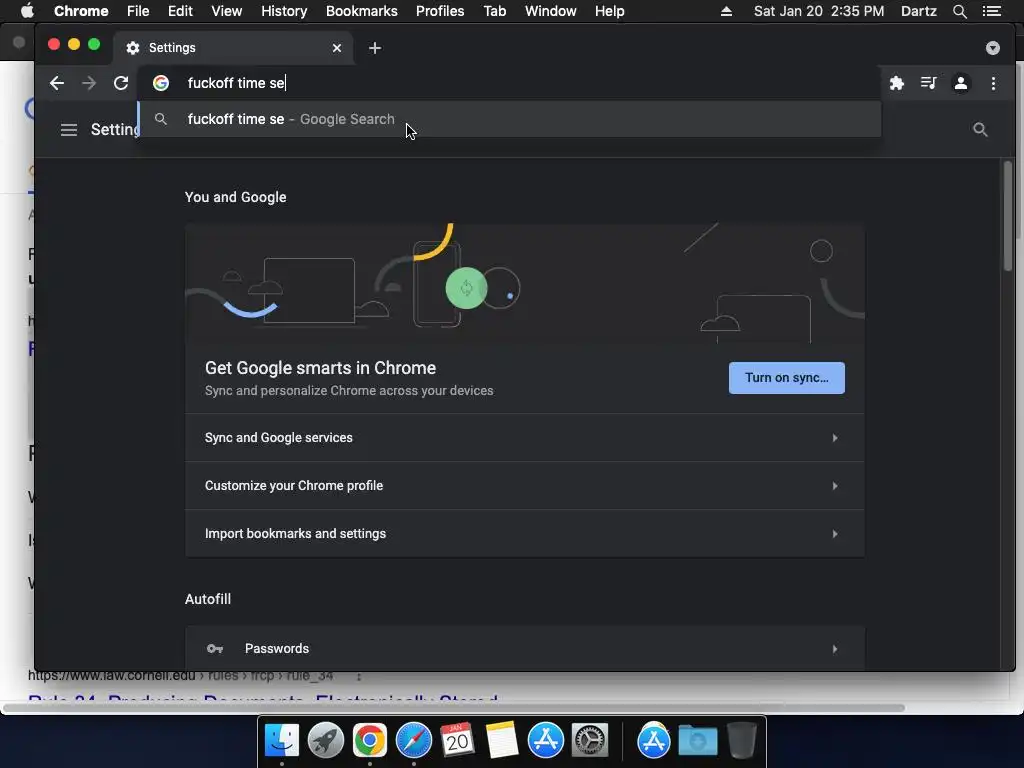The image size is (1024, 768).
Task: Open Control Center list icon in menu bar
Action: [x=991, y=11]
